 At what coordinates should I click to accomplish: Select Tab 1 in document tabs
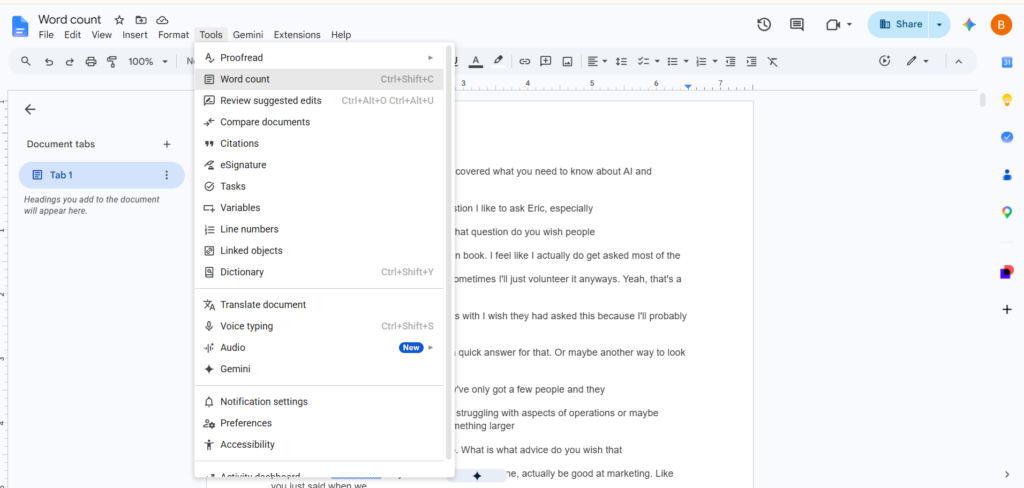(101, 175)
